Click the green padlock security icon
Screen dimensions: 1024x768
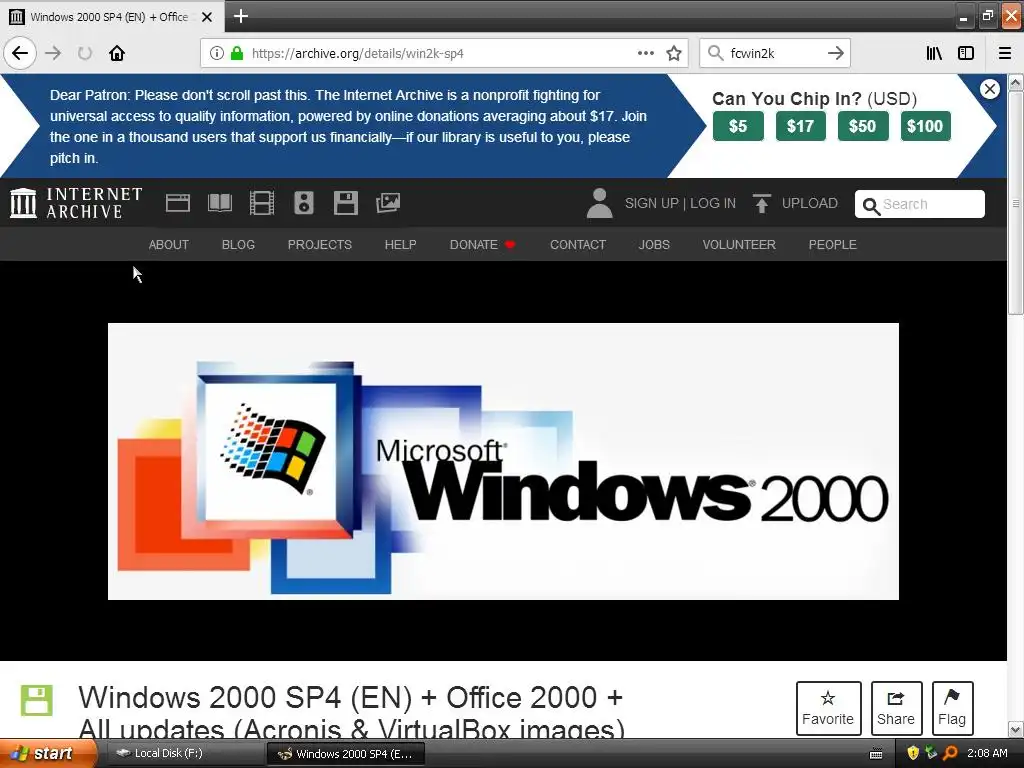click(x=237, y=53)
